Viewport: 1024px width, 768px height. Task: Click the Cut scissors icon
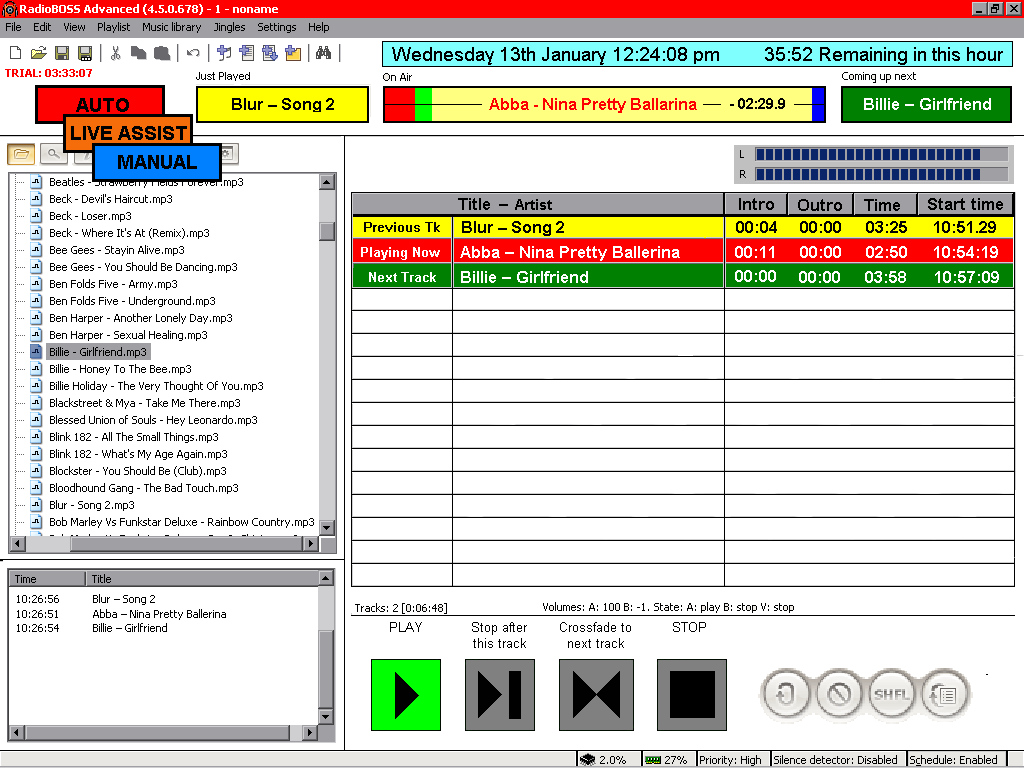coord(116,53)
